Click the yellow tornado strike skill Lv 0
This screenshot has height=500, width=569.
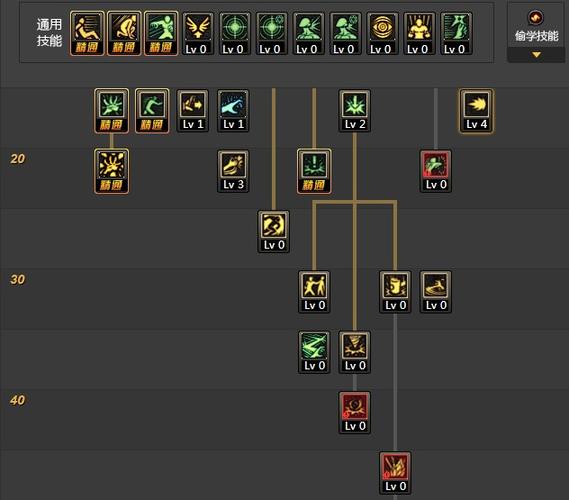point(355,352)
